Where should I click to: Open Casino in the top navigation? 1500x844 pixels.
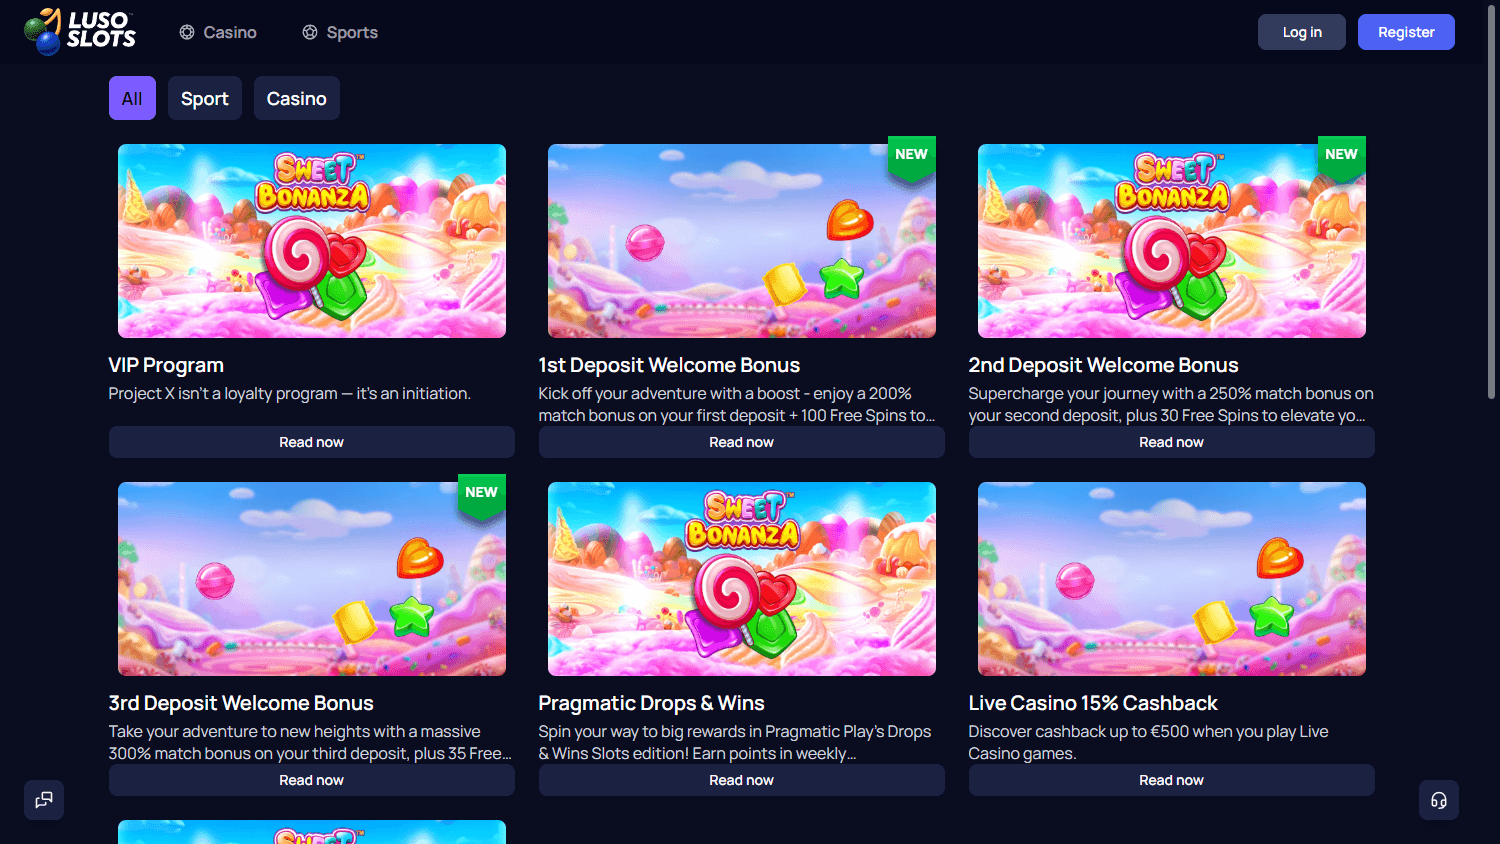pyautogui.click(x=218, y=32)
